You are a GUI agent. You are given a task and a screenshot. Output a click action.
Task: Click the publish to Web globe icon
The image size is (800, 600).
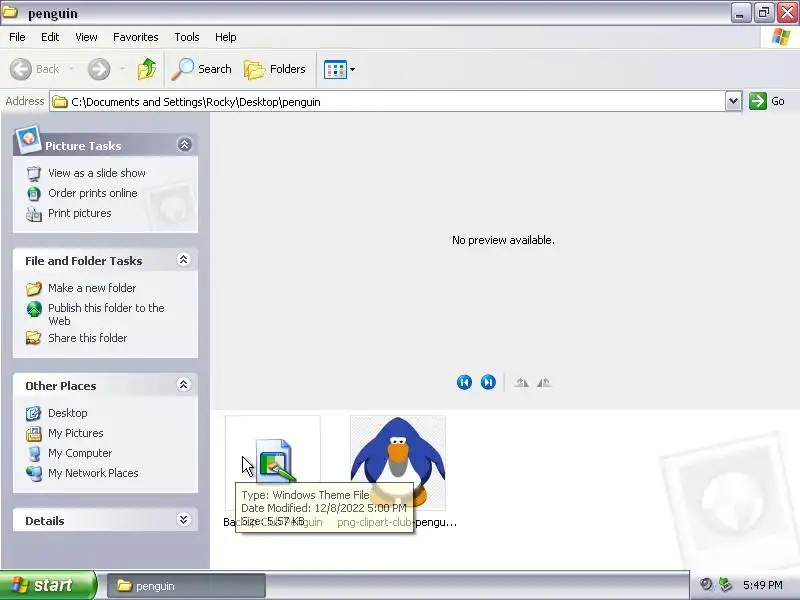tap(34, 309)
